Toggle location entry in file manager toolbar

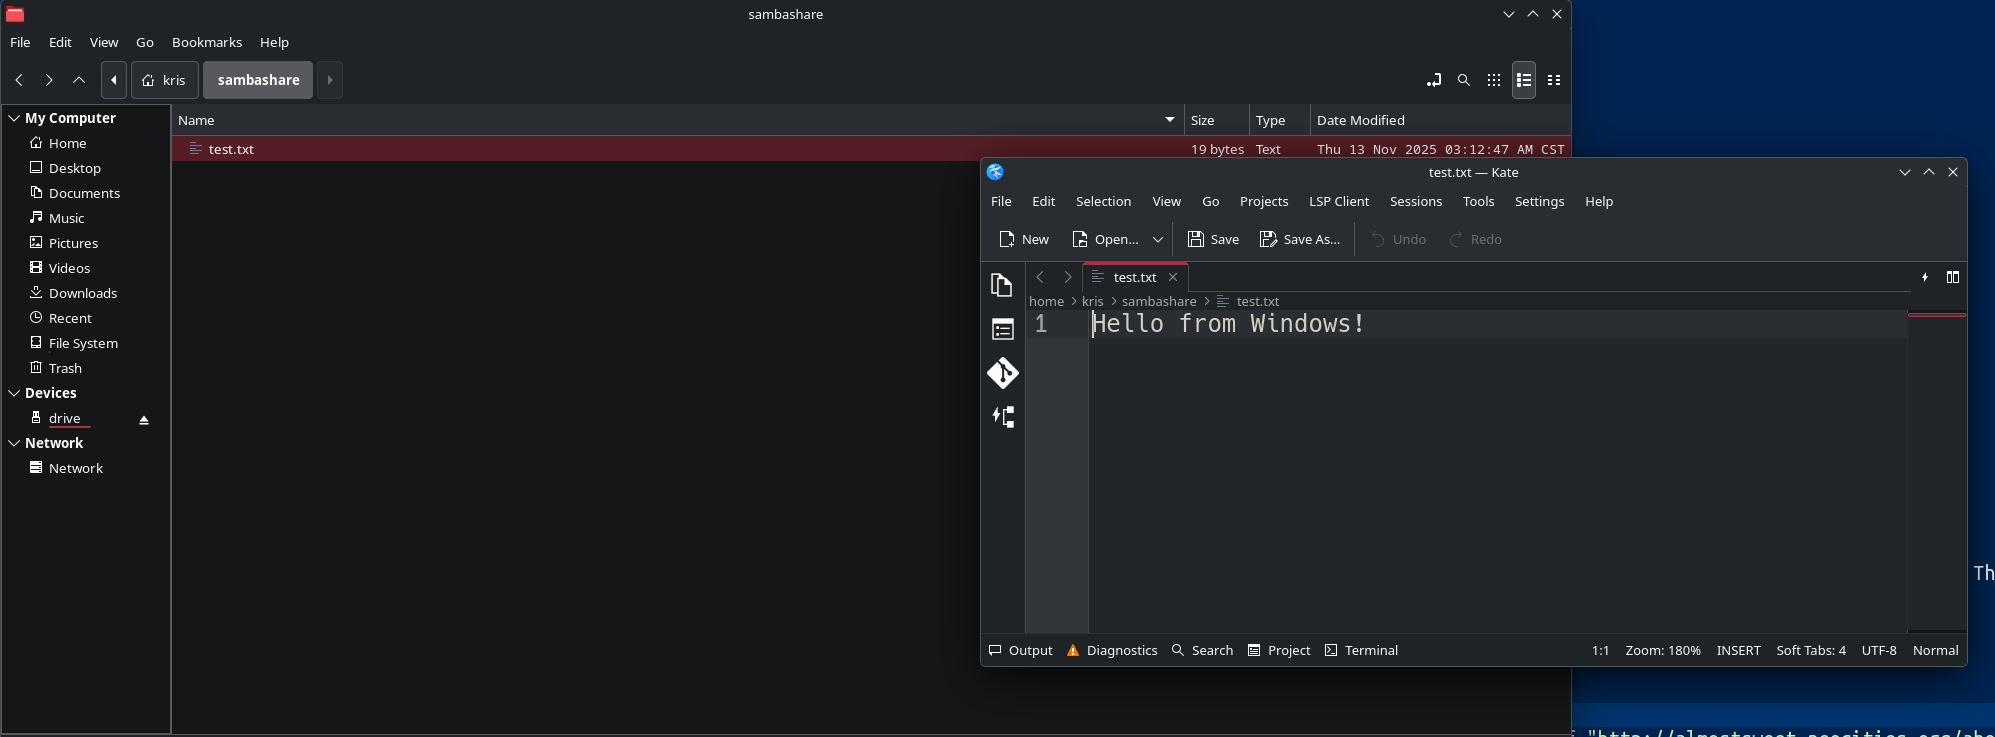pos(1433,80)
